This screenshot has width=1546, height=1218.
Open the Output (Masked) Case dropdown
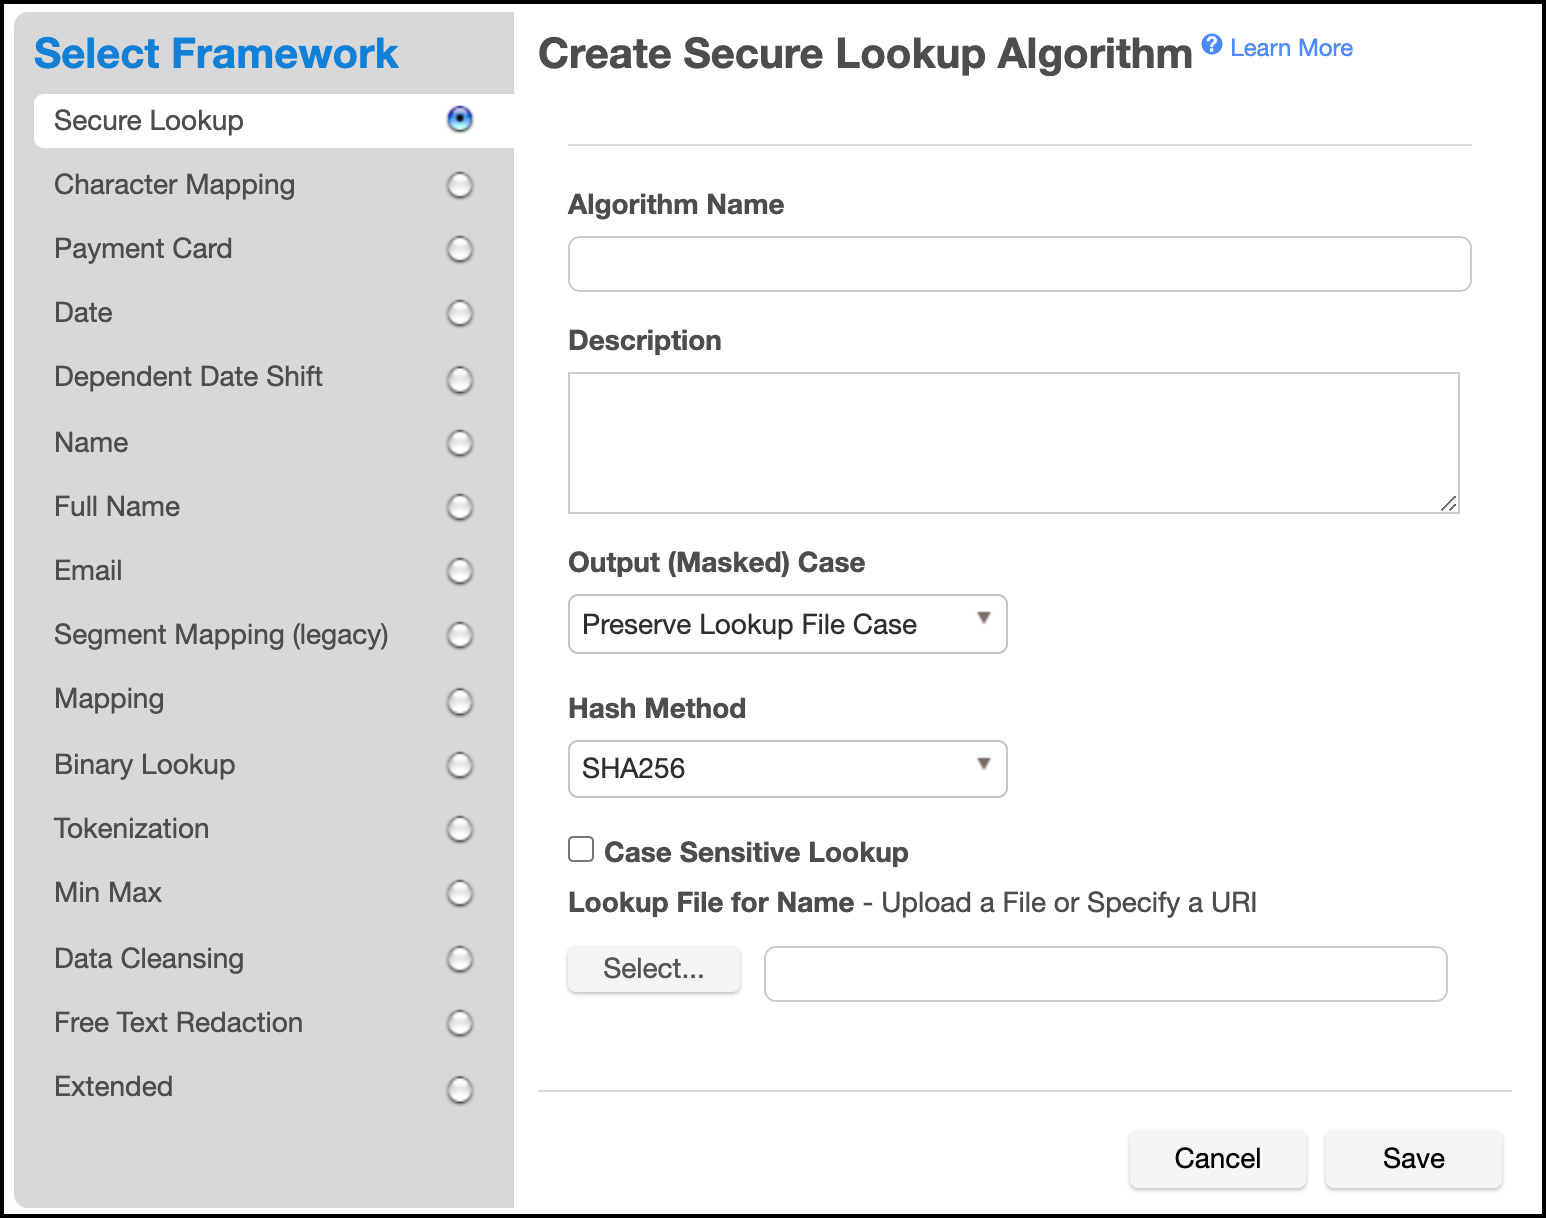[787, 624]
